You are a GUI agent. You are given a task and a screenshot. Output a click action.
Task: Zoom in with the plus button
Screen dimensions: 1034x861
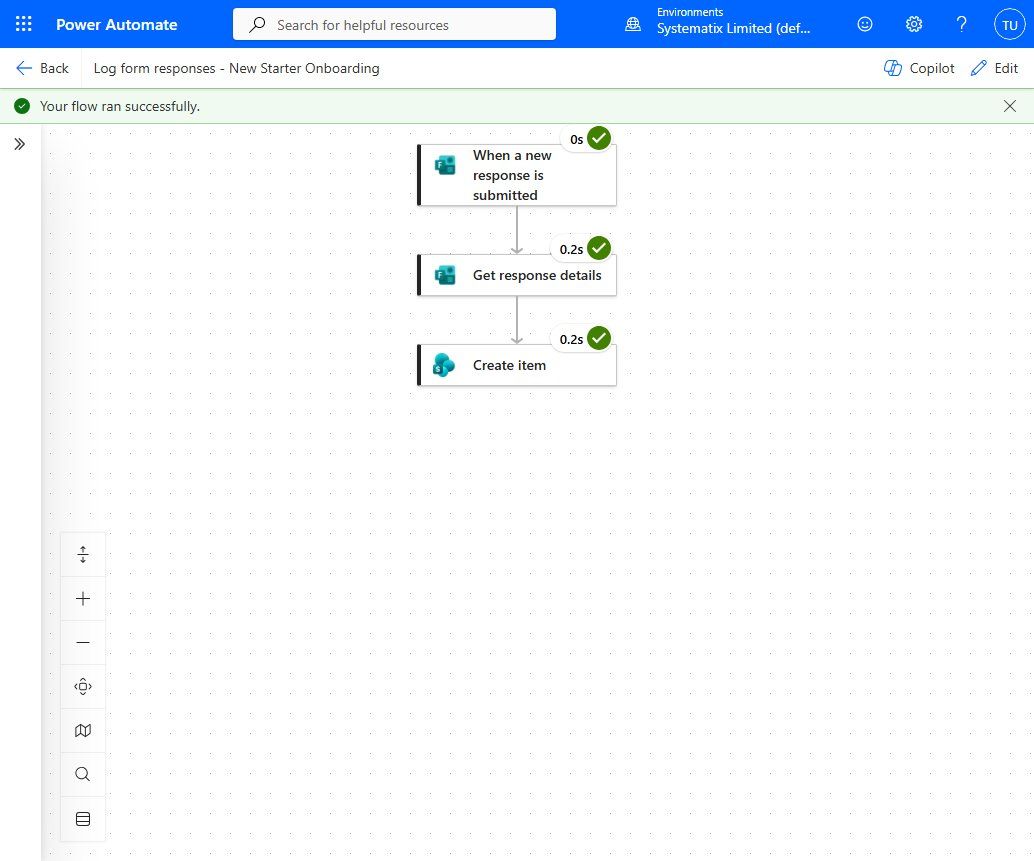click(83, 599)
